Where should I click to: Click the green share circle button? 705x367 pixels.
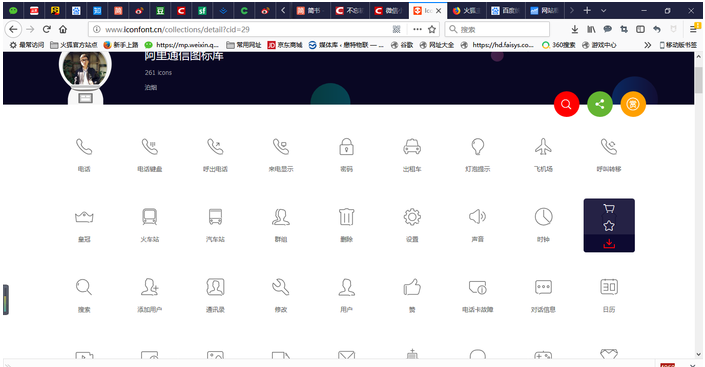point(600,104)
